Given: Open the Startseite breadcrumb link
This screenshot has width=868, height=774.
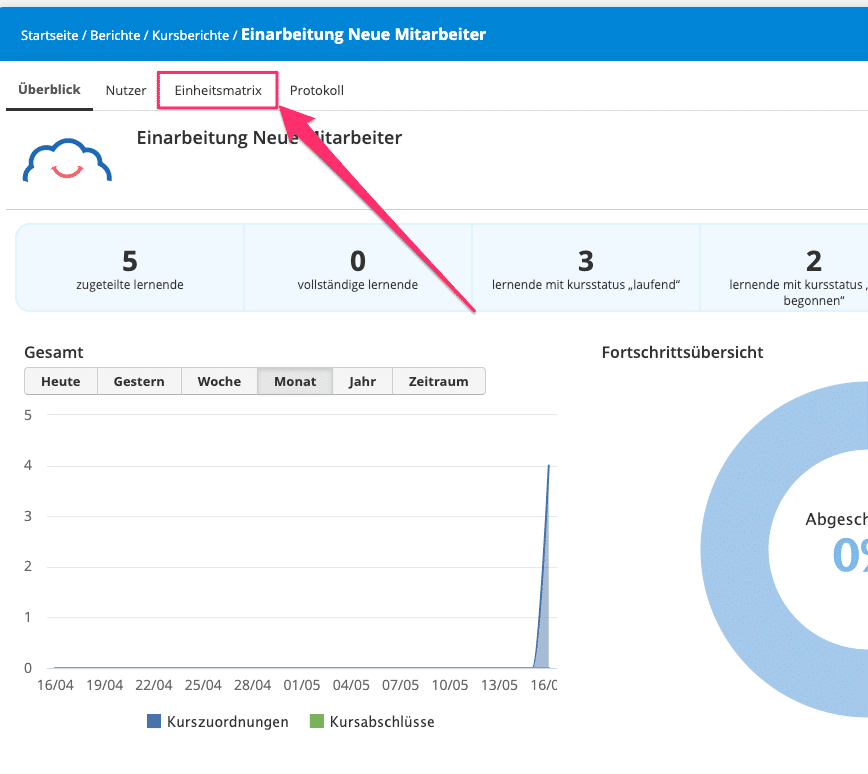Looking at the screenshot, I should 49,35.
